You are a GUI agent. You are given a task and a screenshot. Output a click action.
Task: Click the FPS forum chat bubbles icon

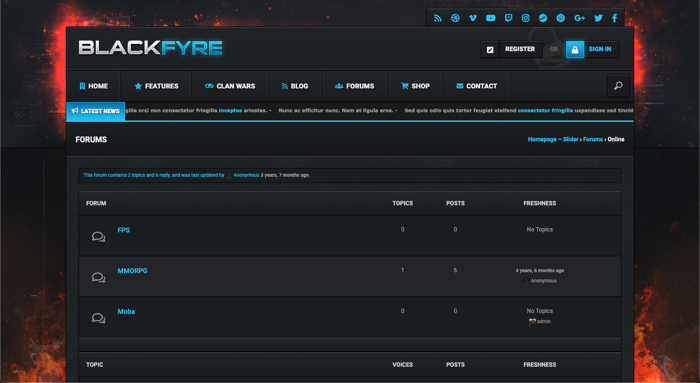coord(98,236)
